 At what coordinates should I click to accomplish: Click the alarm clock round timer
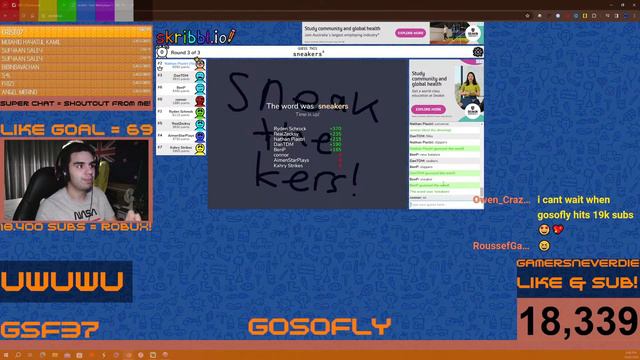(162, 52)
